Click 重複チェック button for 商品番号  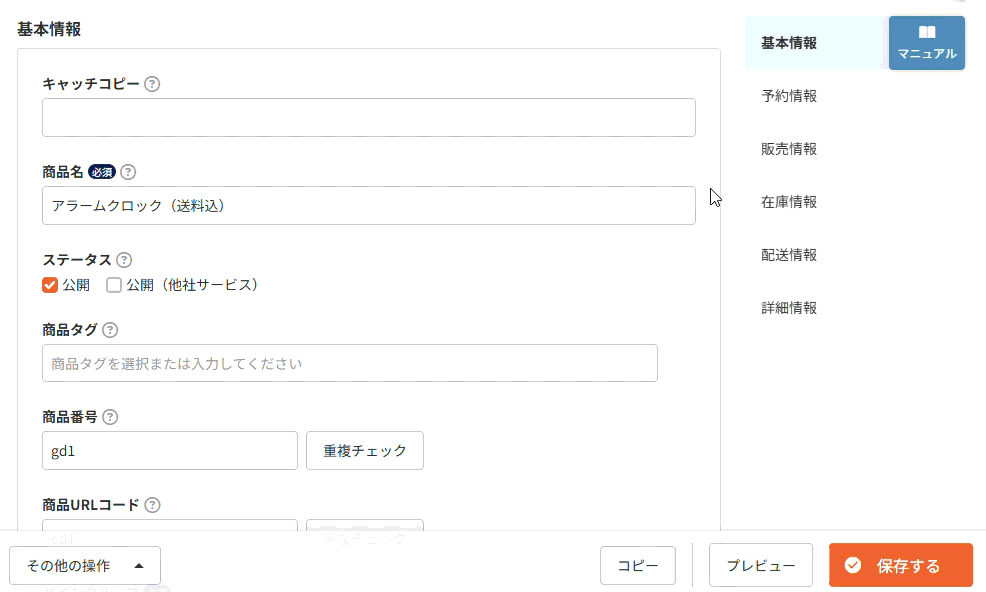365,450
